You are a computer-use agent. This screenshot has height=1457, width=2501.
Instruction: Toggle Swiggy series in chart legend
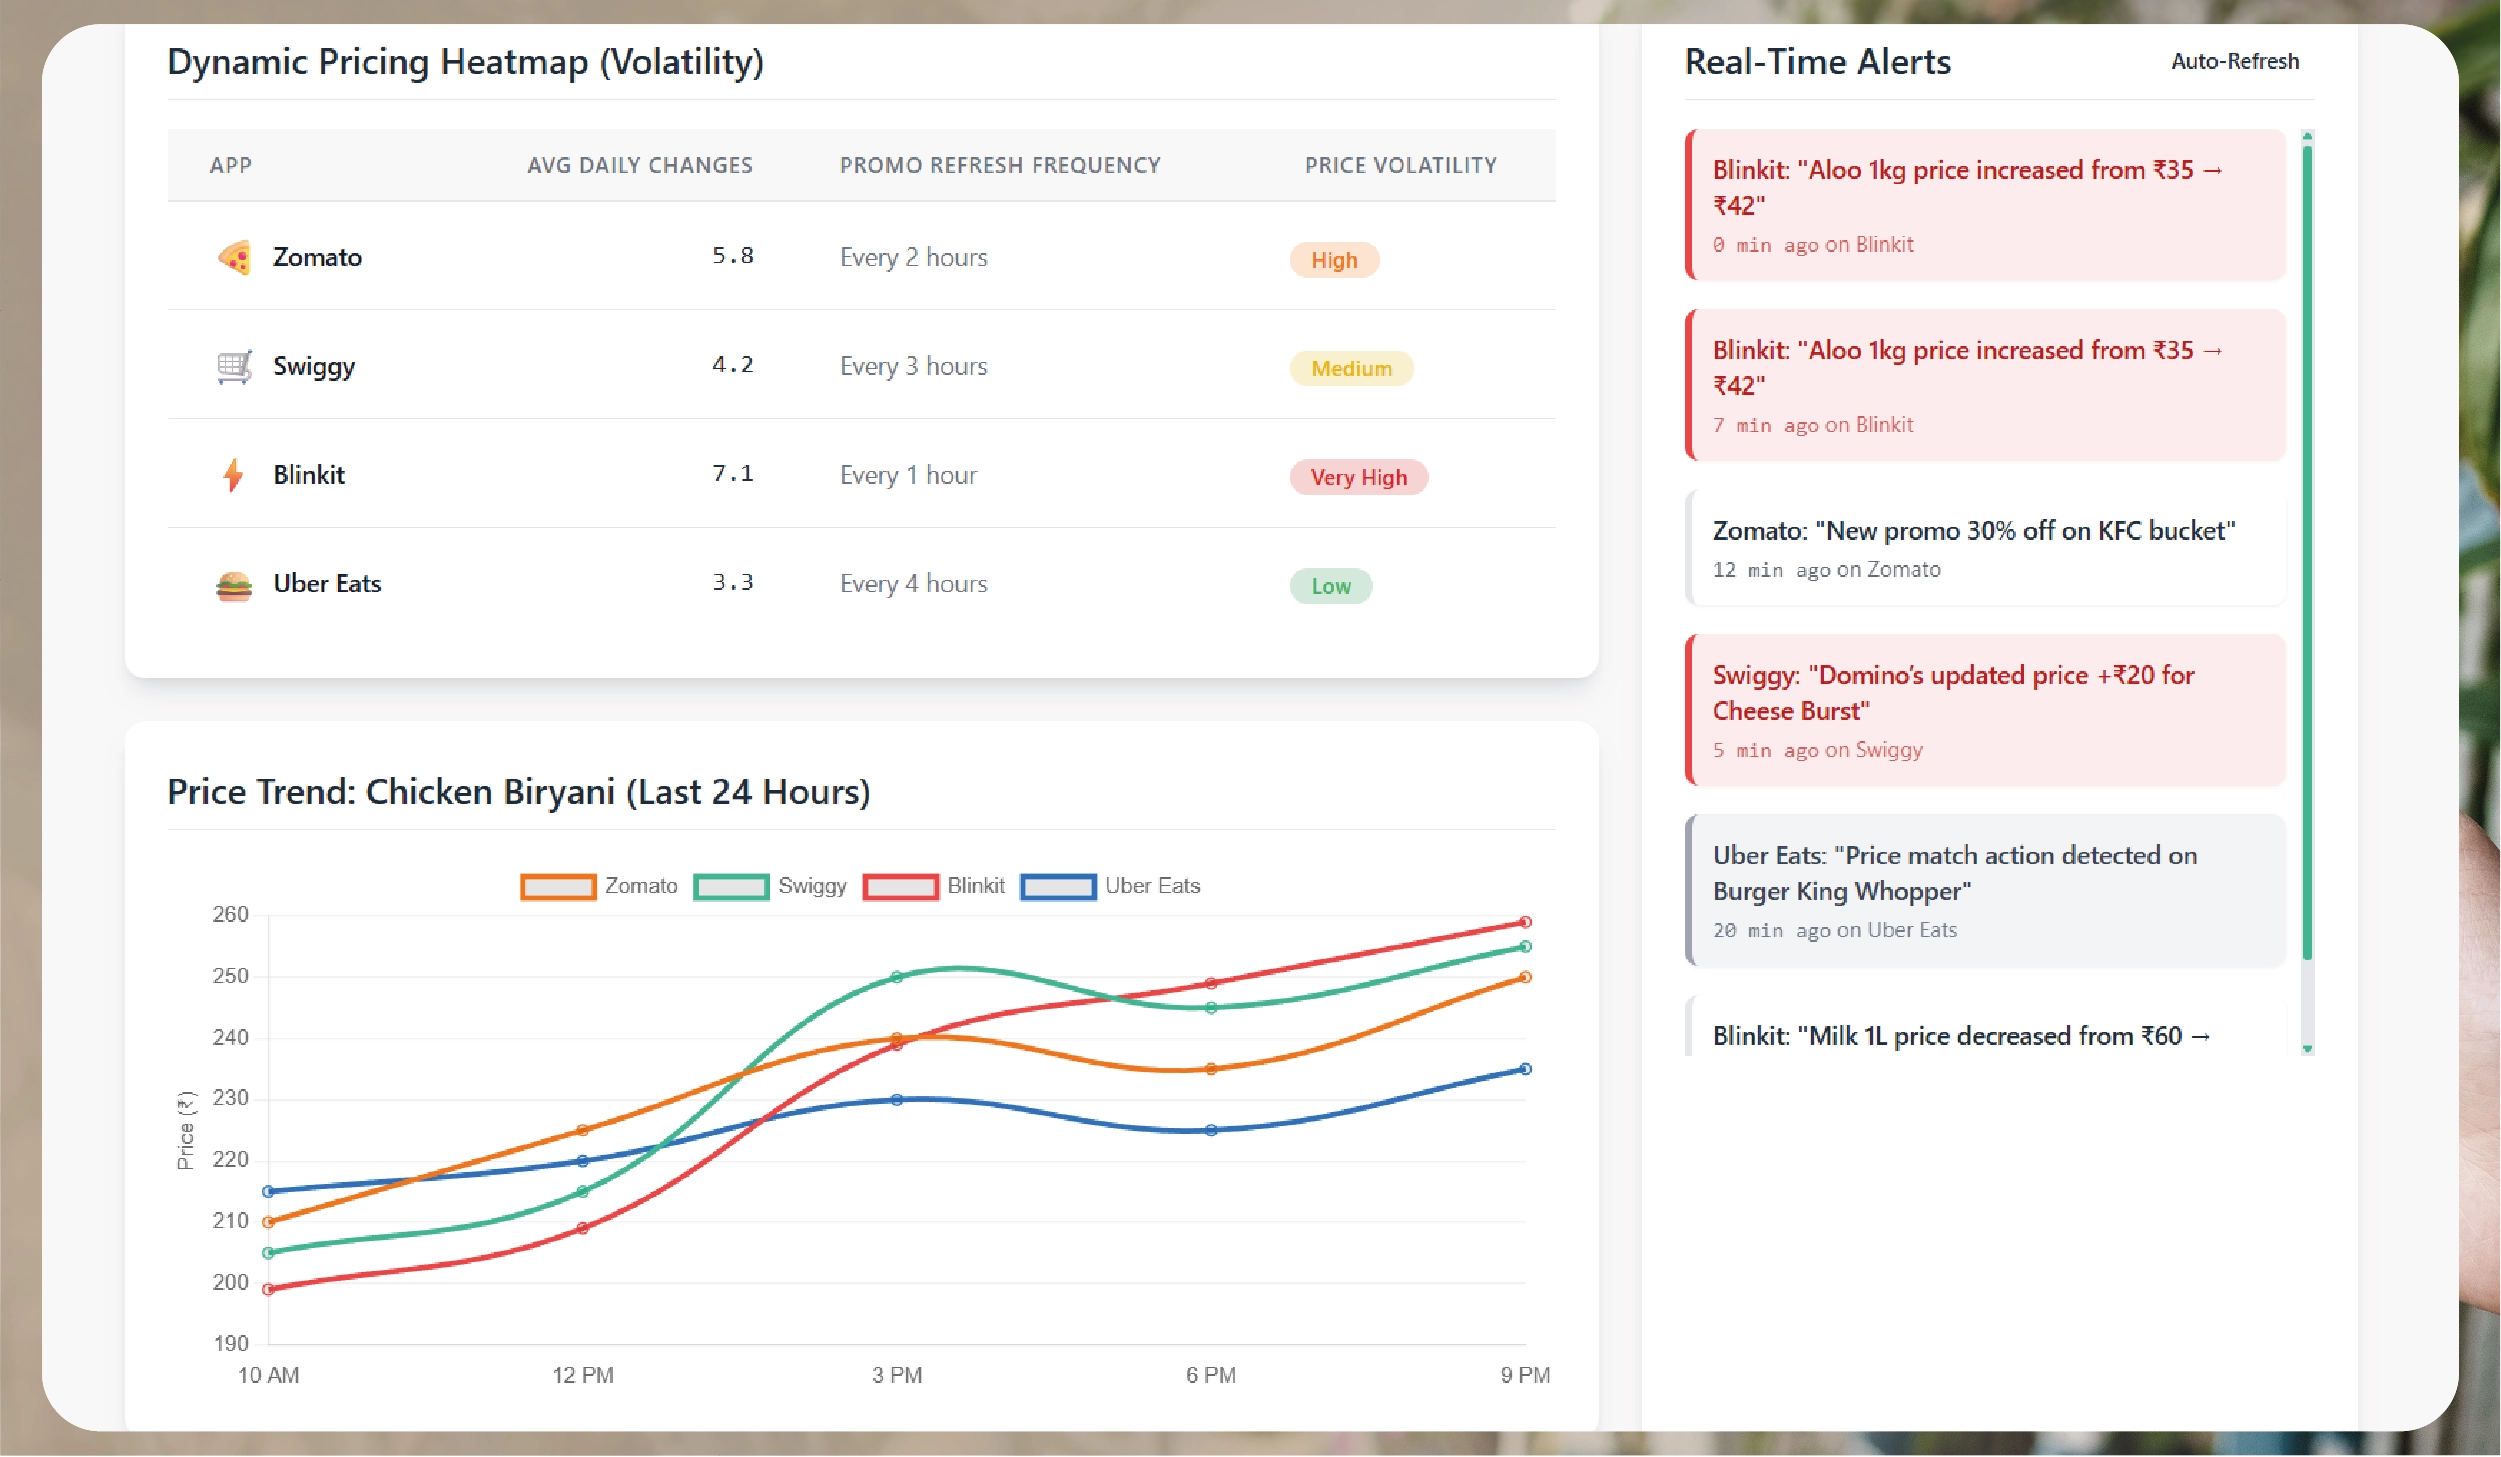tap(731, 887)
